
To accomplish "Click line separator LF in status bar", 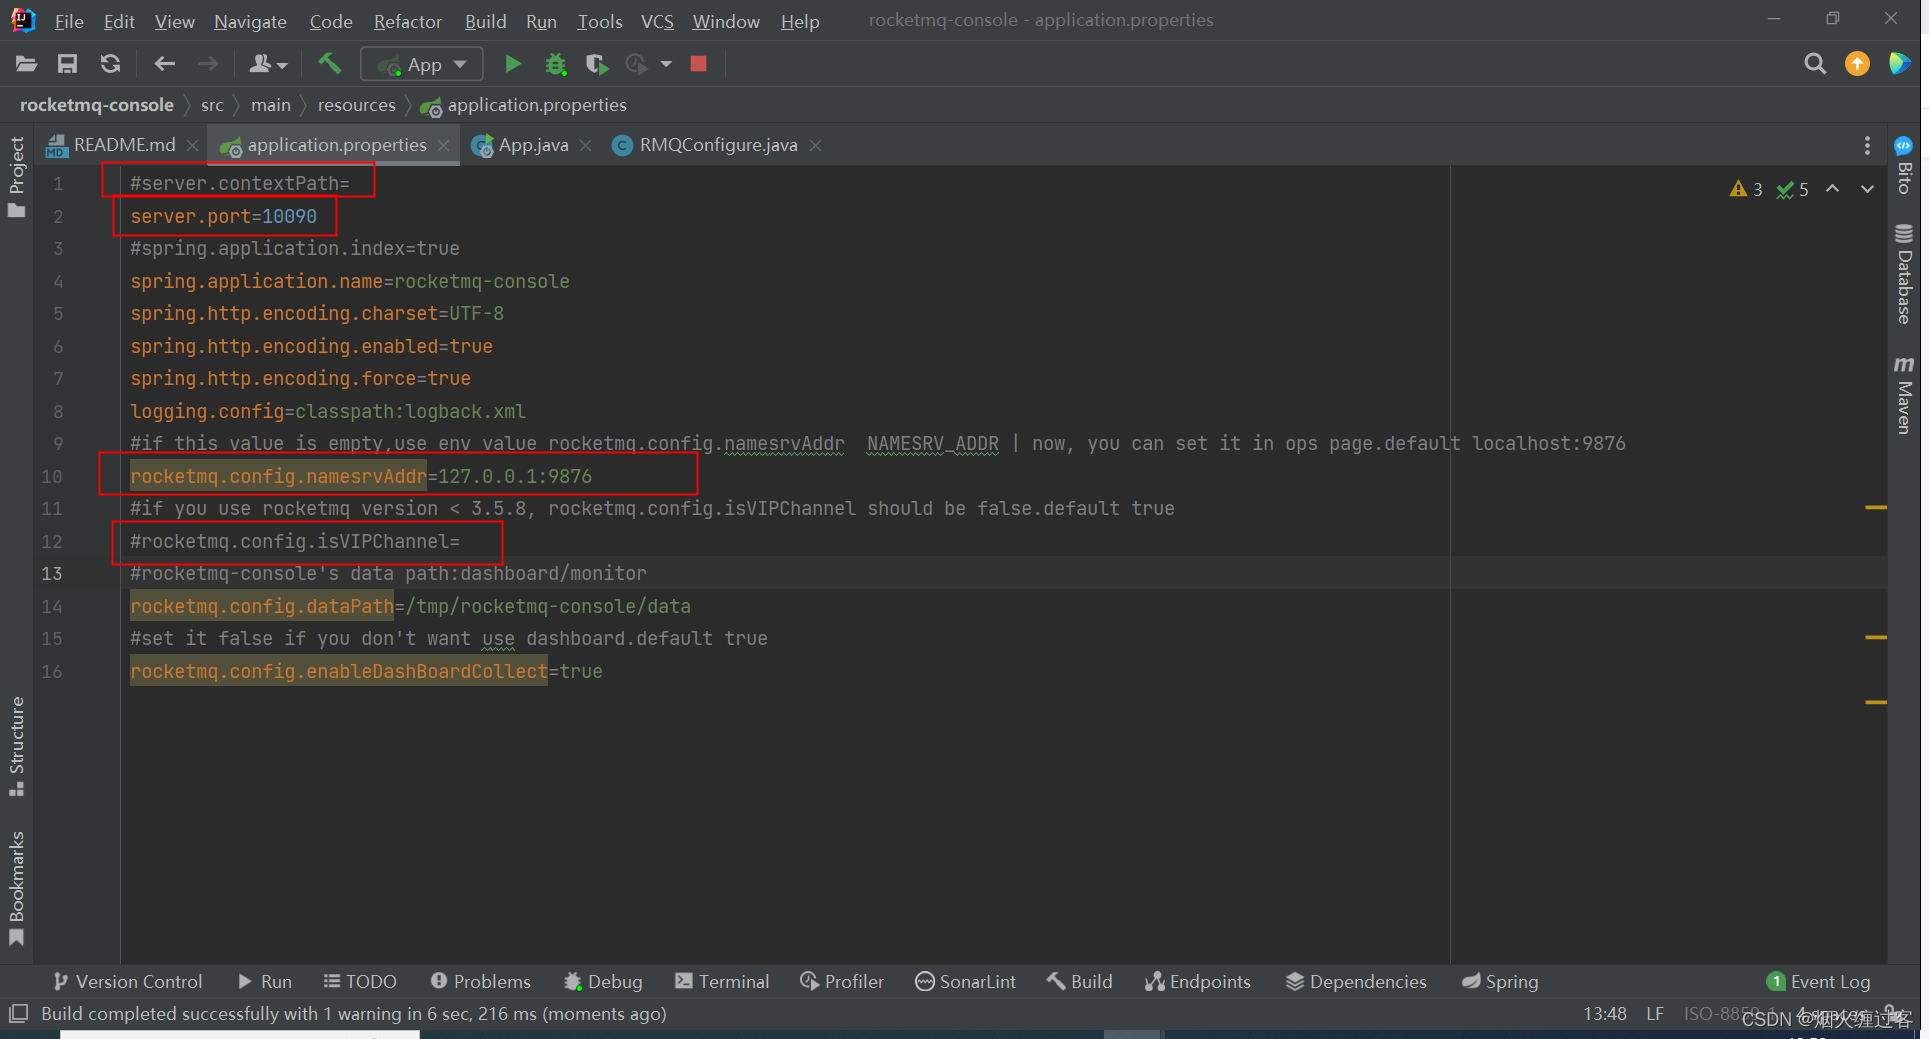I will [1655, 1014].
